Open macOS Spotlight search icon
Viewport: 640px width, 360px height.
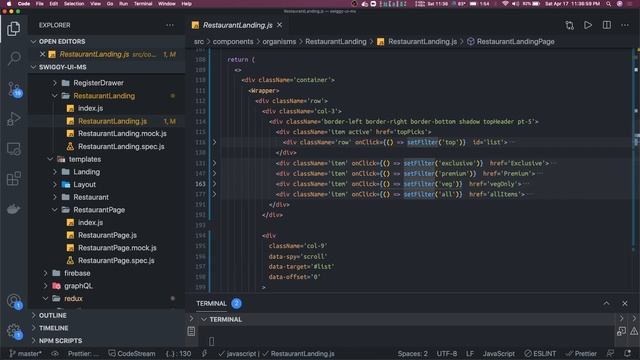tap(609, 4)
